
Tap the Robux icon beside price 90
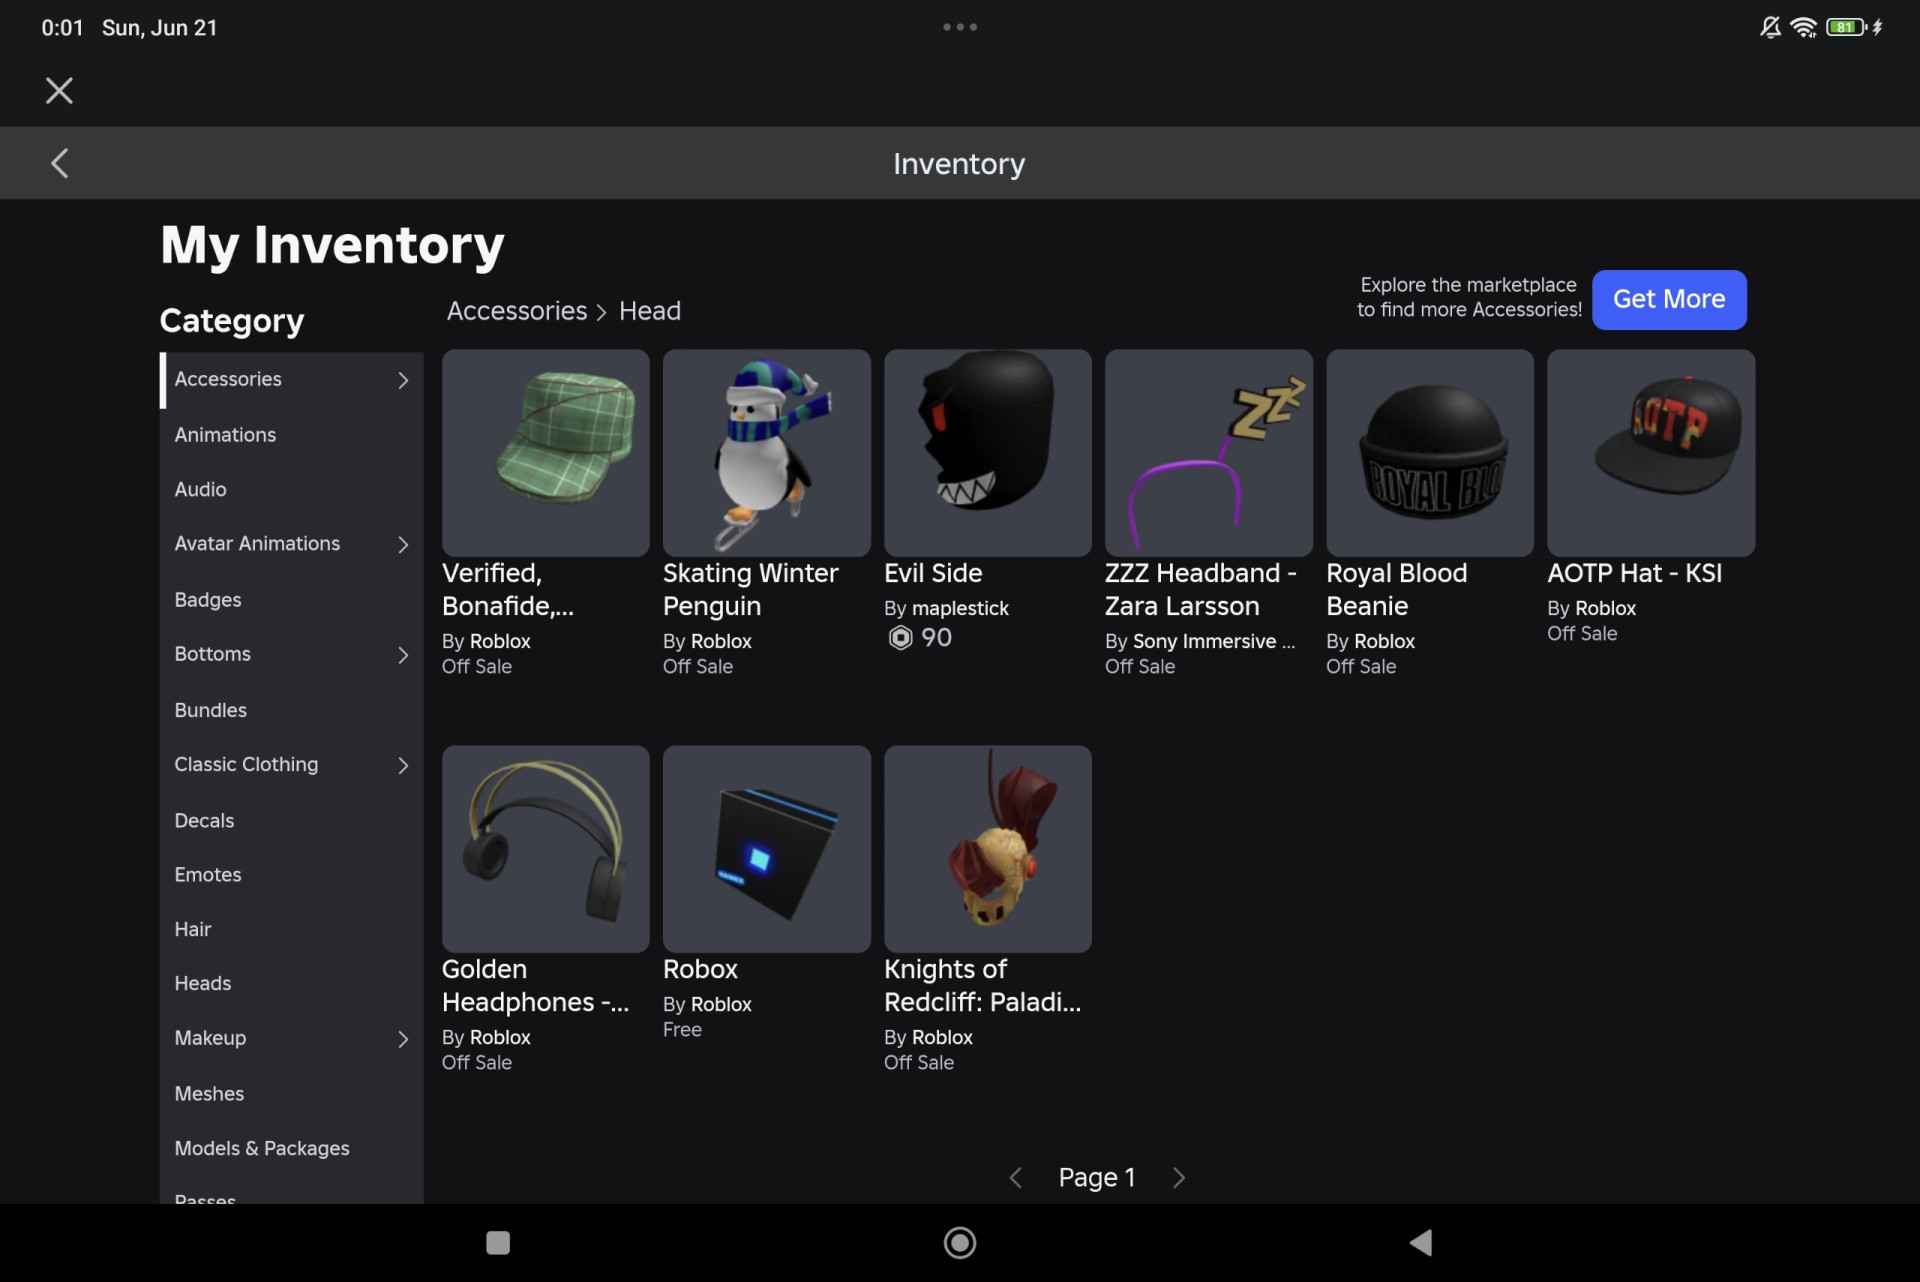pyautogui.click(x=900, y=638)
